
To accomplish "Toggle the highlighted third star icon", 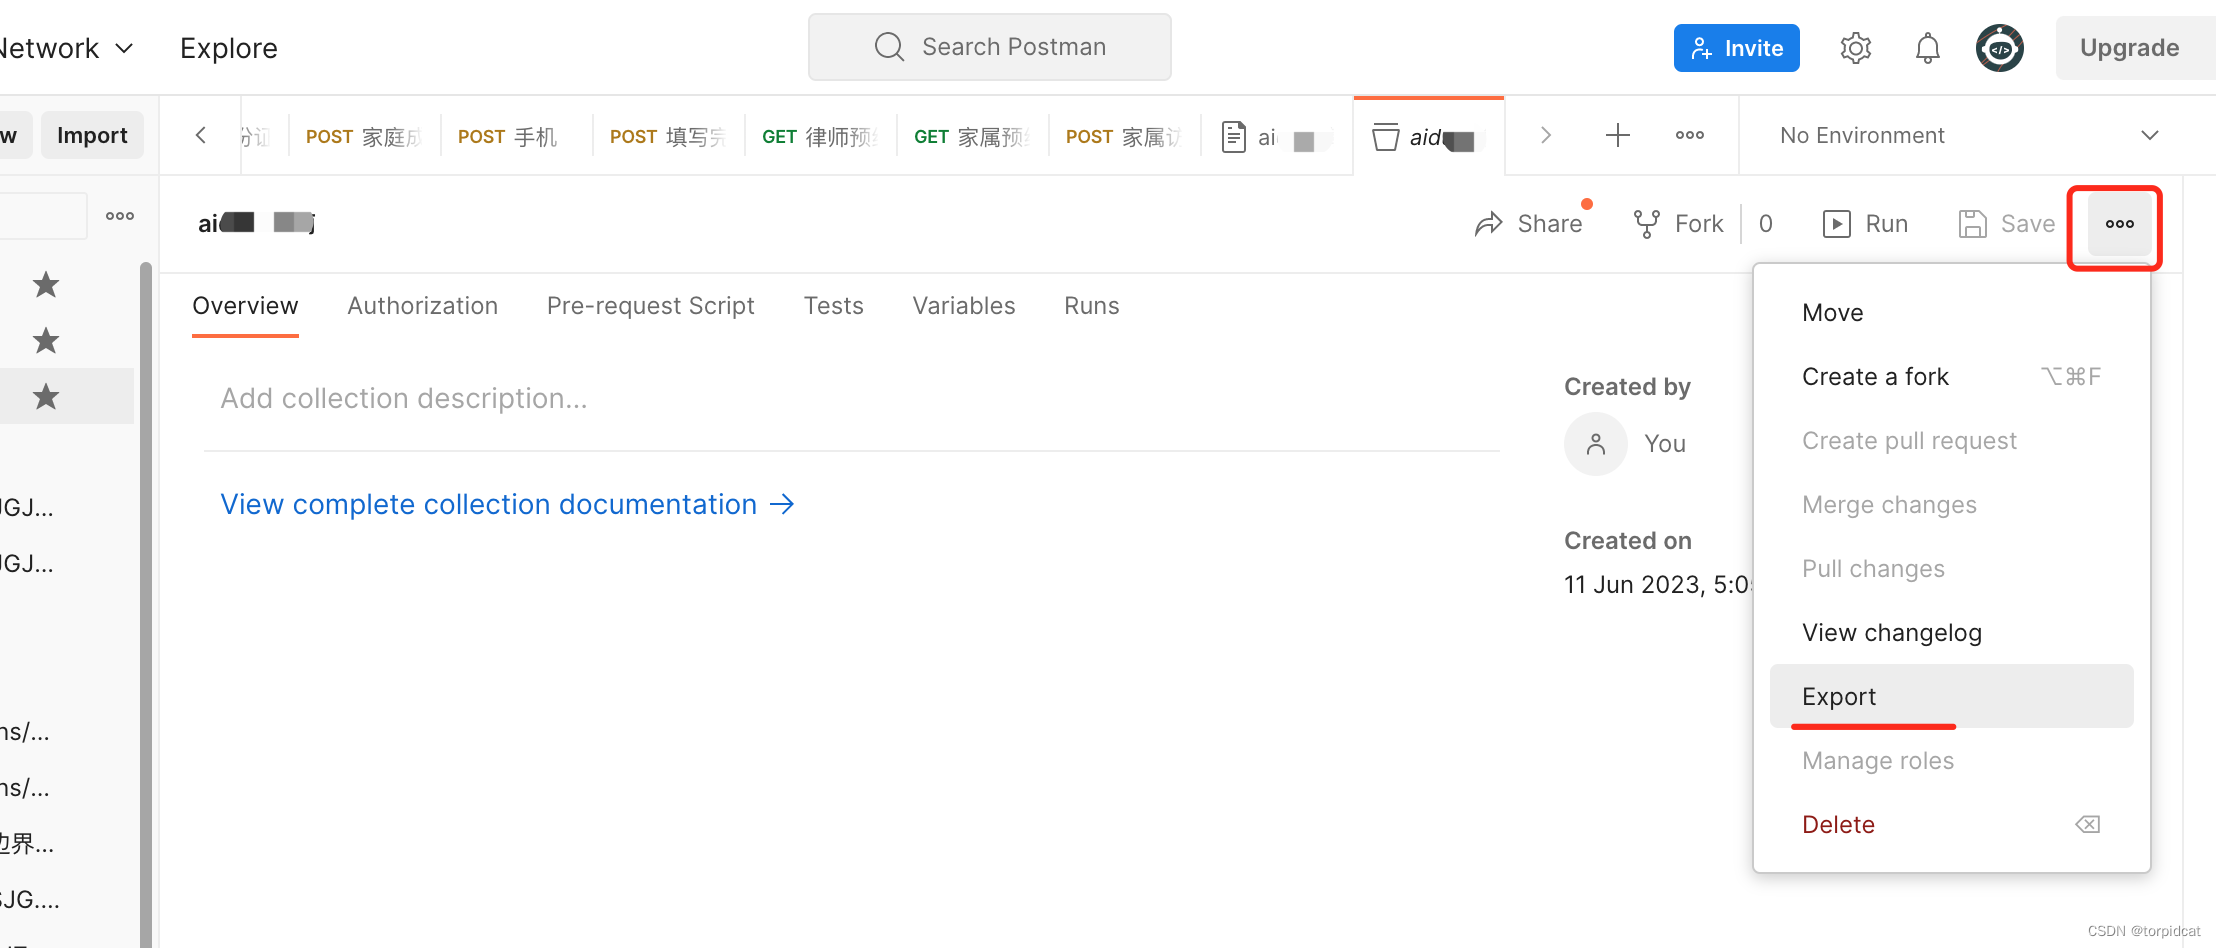I will (x=46, y=397).
